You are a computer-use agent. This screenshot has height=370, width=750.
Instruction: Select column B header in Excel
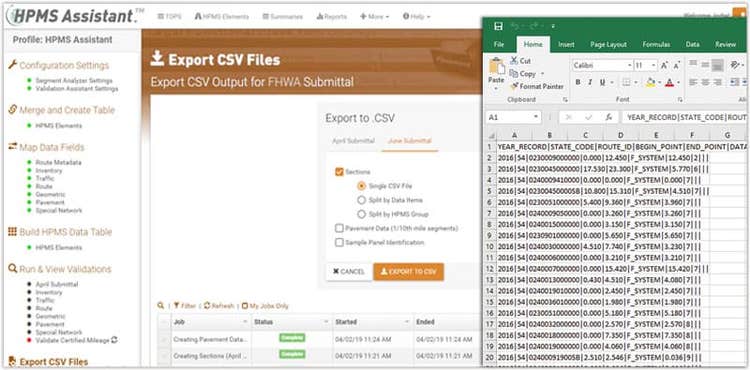[x=550, y=136]
